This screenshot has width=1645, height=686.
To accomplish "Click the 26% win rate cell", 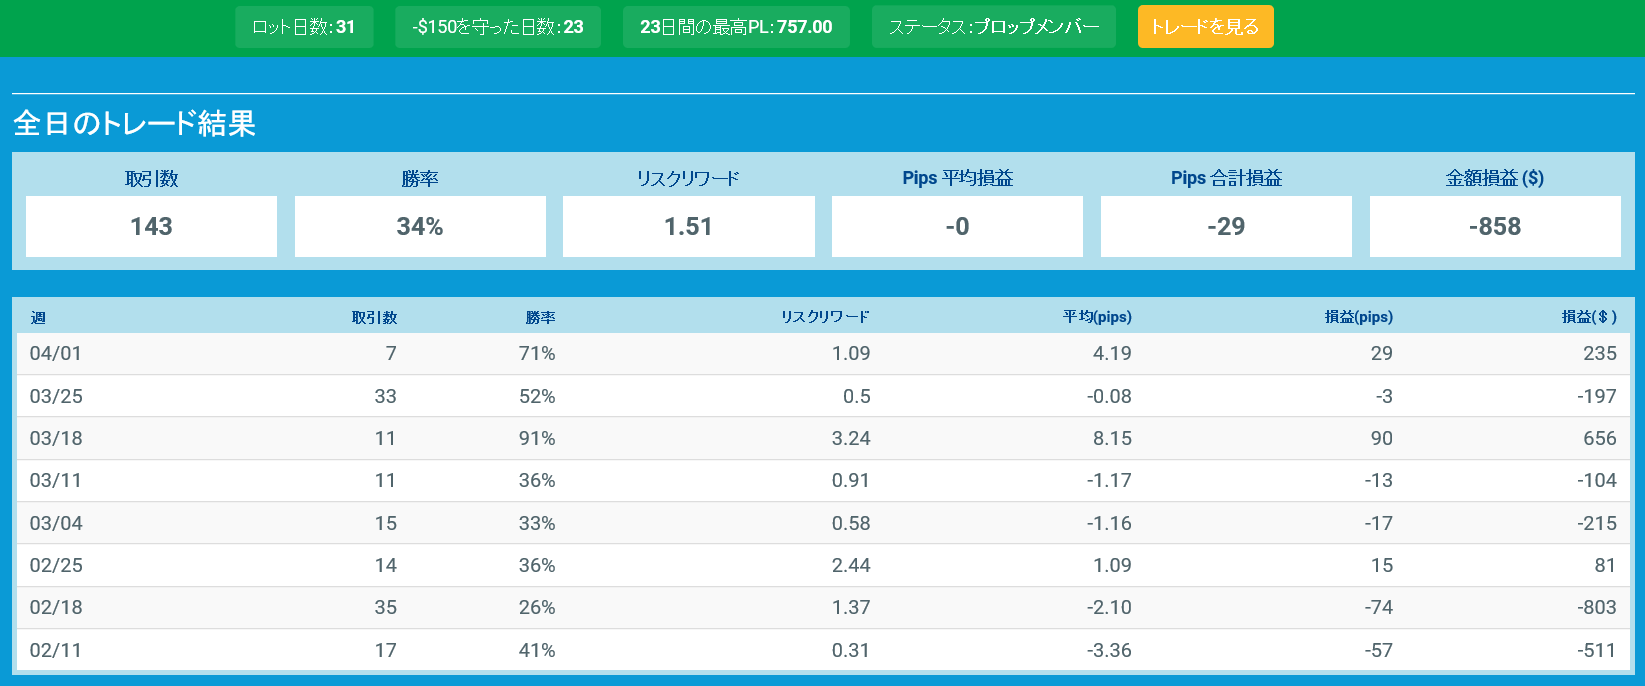I will [x=537, y=607].
